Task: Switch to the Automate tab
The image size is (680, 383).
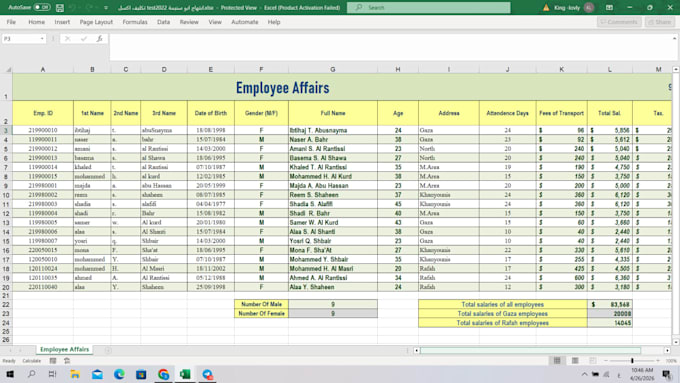Action: (x=245, y=22)
